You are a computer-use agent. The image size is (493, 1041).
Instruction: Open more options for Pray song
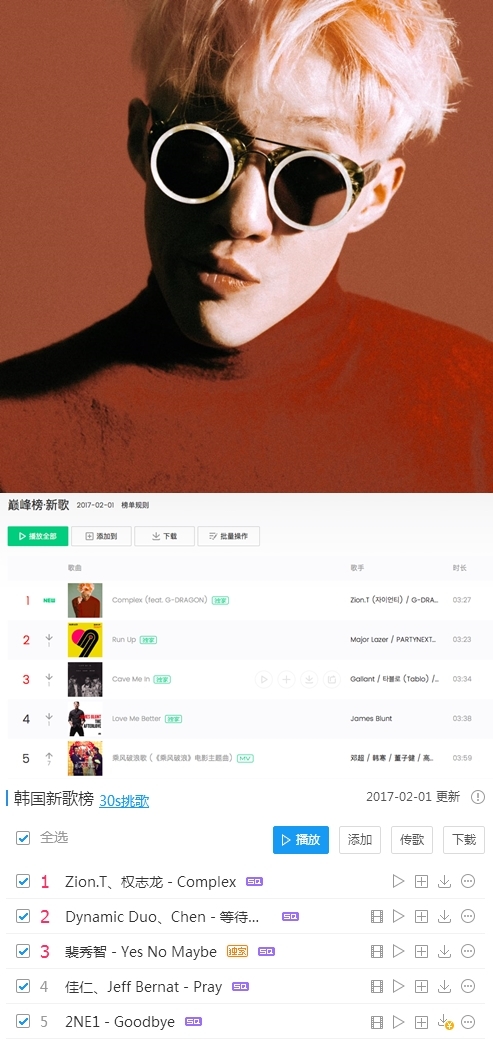tap(468, 987)
